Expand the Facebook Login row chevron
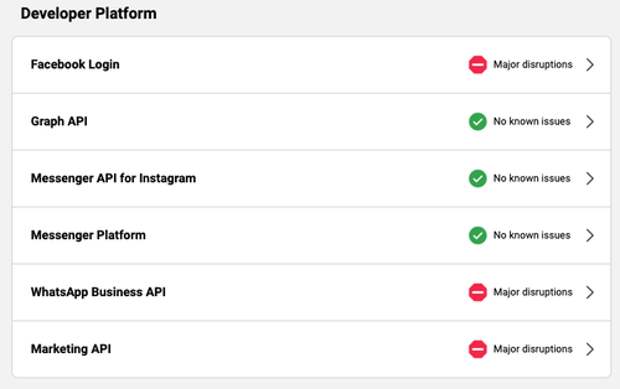The height and width of the screenshot is (389, 620). (590, 64)
